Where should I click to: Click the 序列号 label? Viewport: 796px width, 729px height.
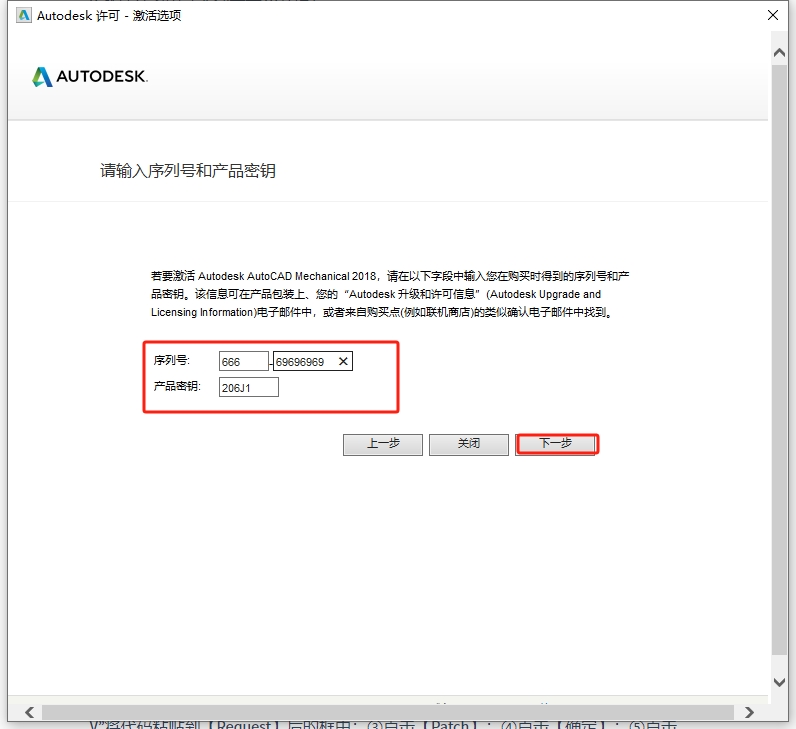click(172, 360)
